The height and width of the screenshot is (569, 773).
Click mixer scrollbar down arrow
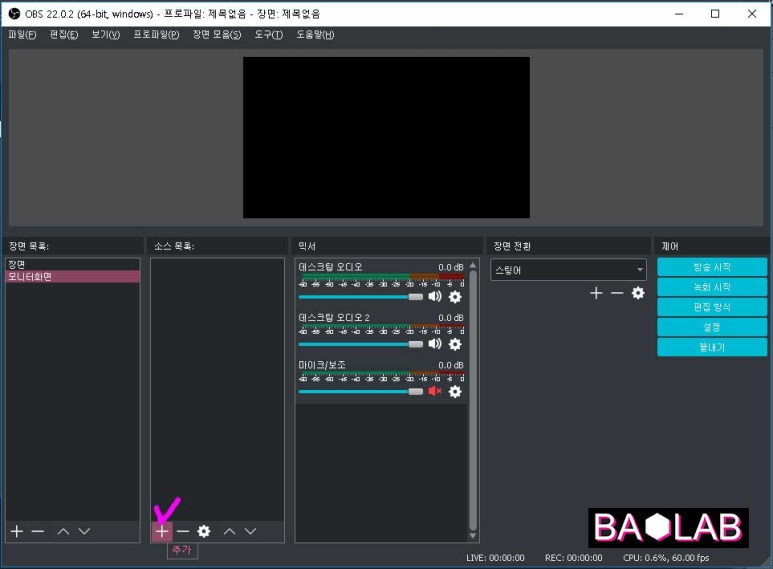click(473, 536)
